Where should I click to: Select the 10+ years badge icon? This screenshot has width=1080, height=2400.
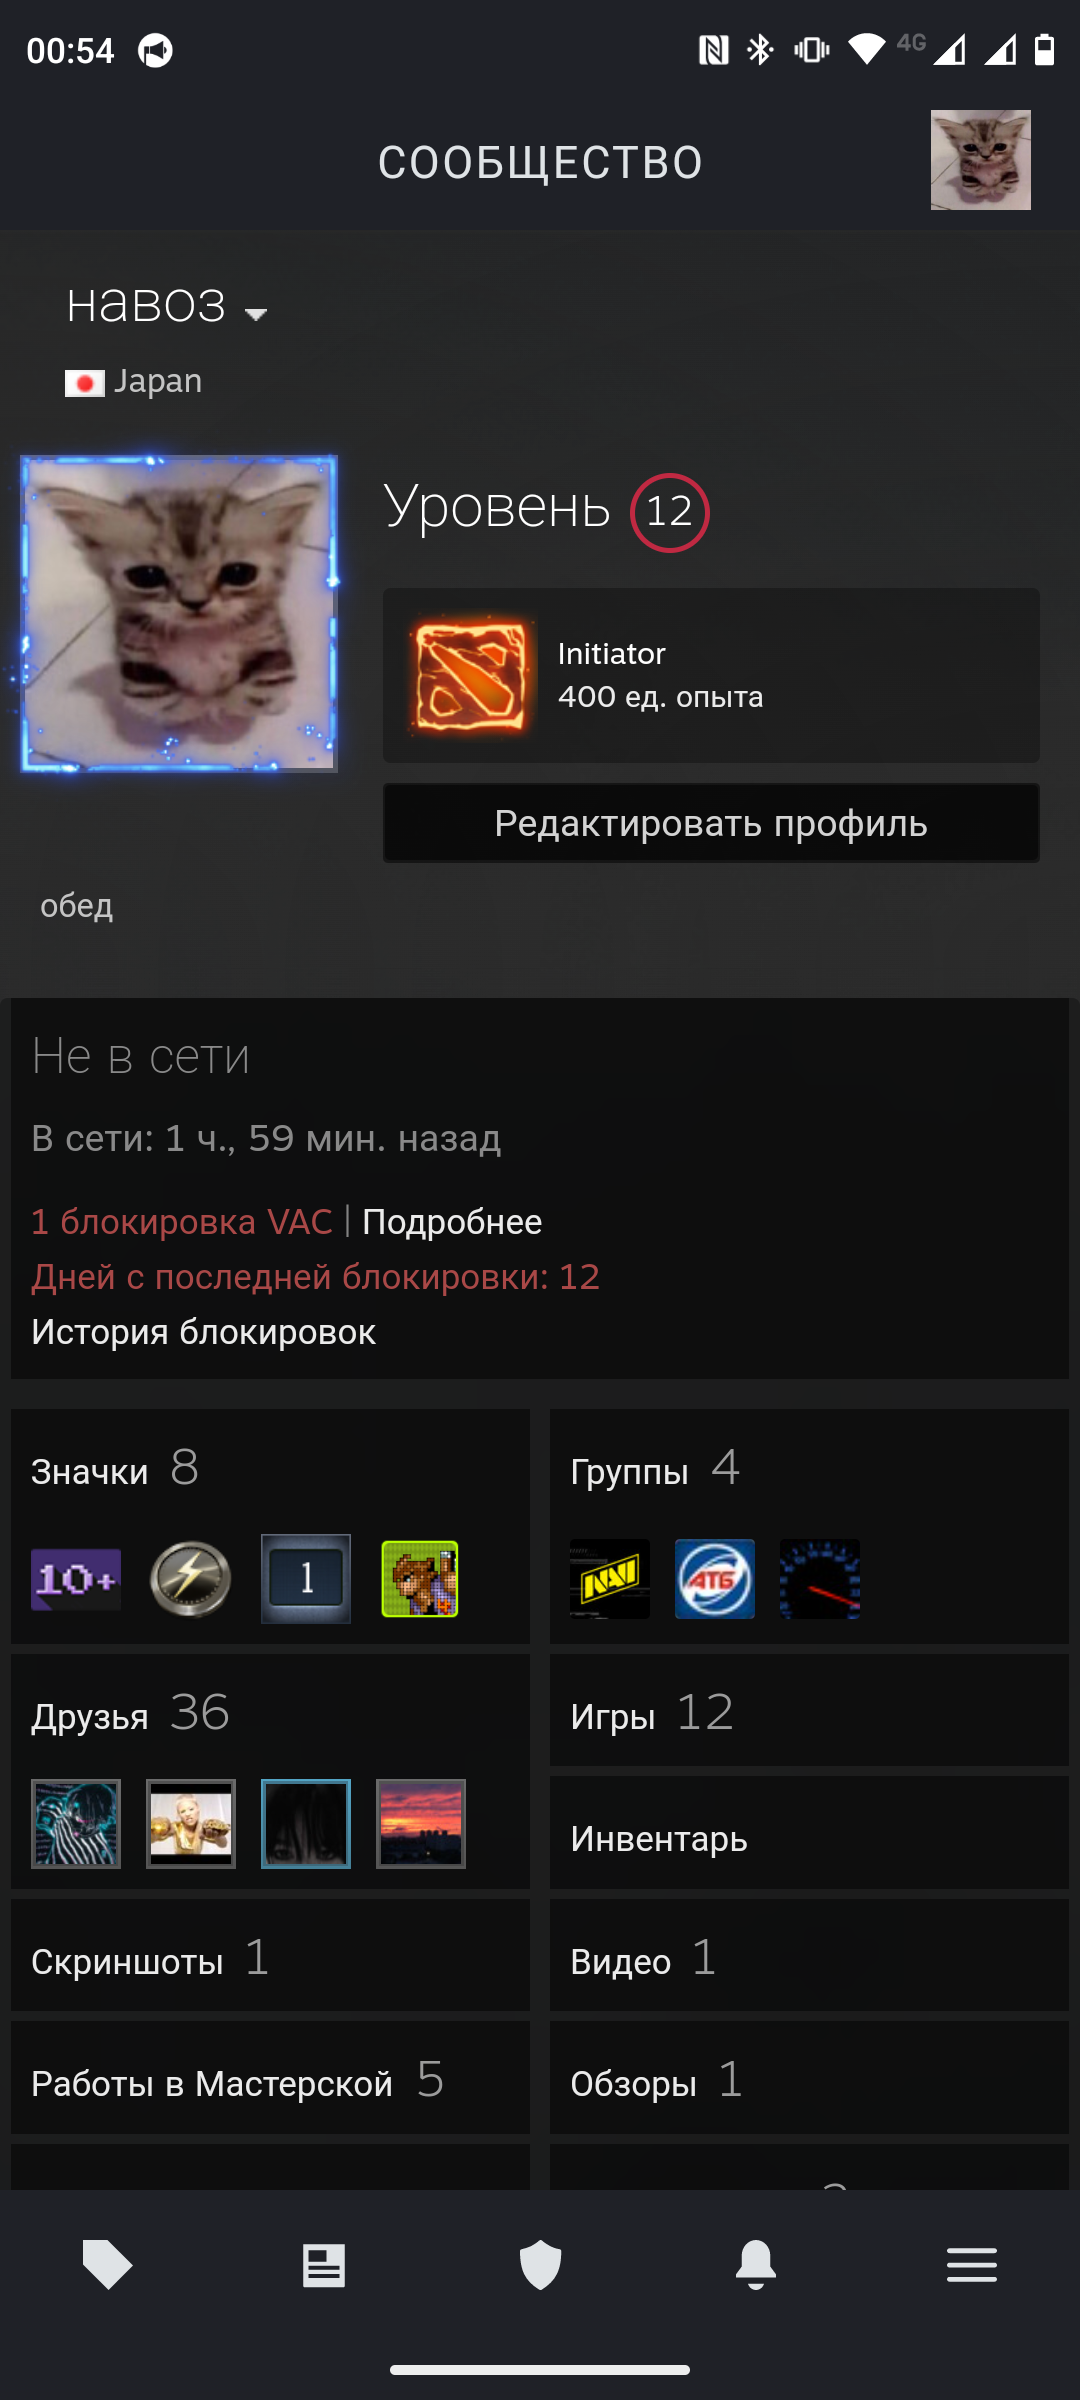(76, 1579)
